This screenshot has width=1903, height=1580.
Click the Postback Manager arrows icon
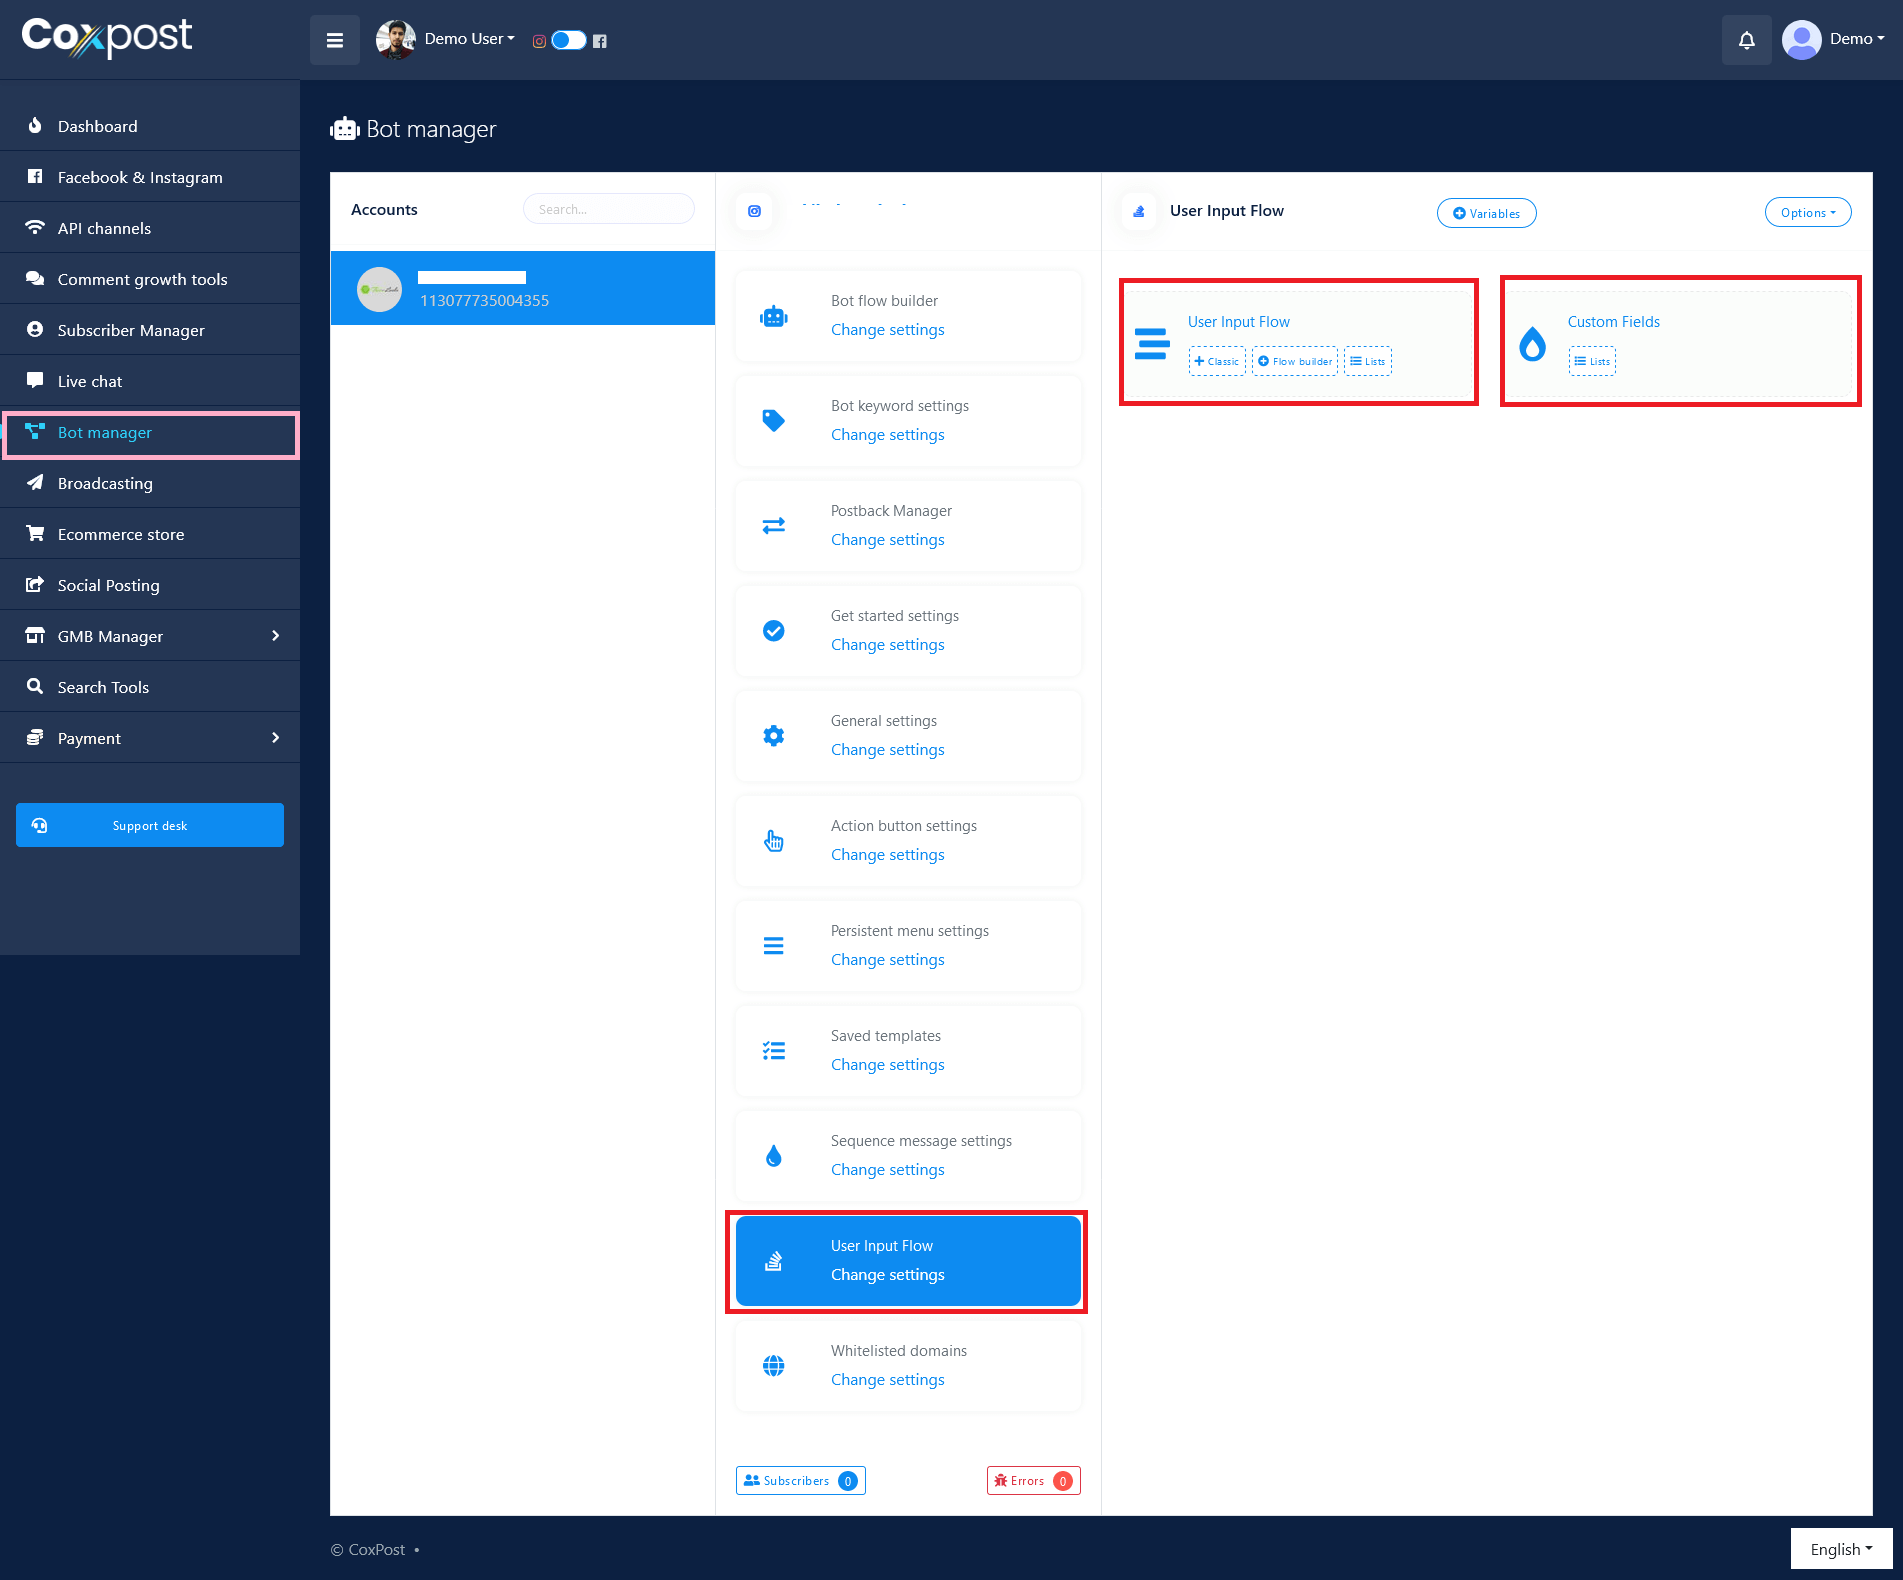point(773,526)
